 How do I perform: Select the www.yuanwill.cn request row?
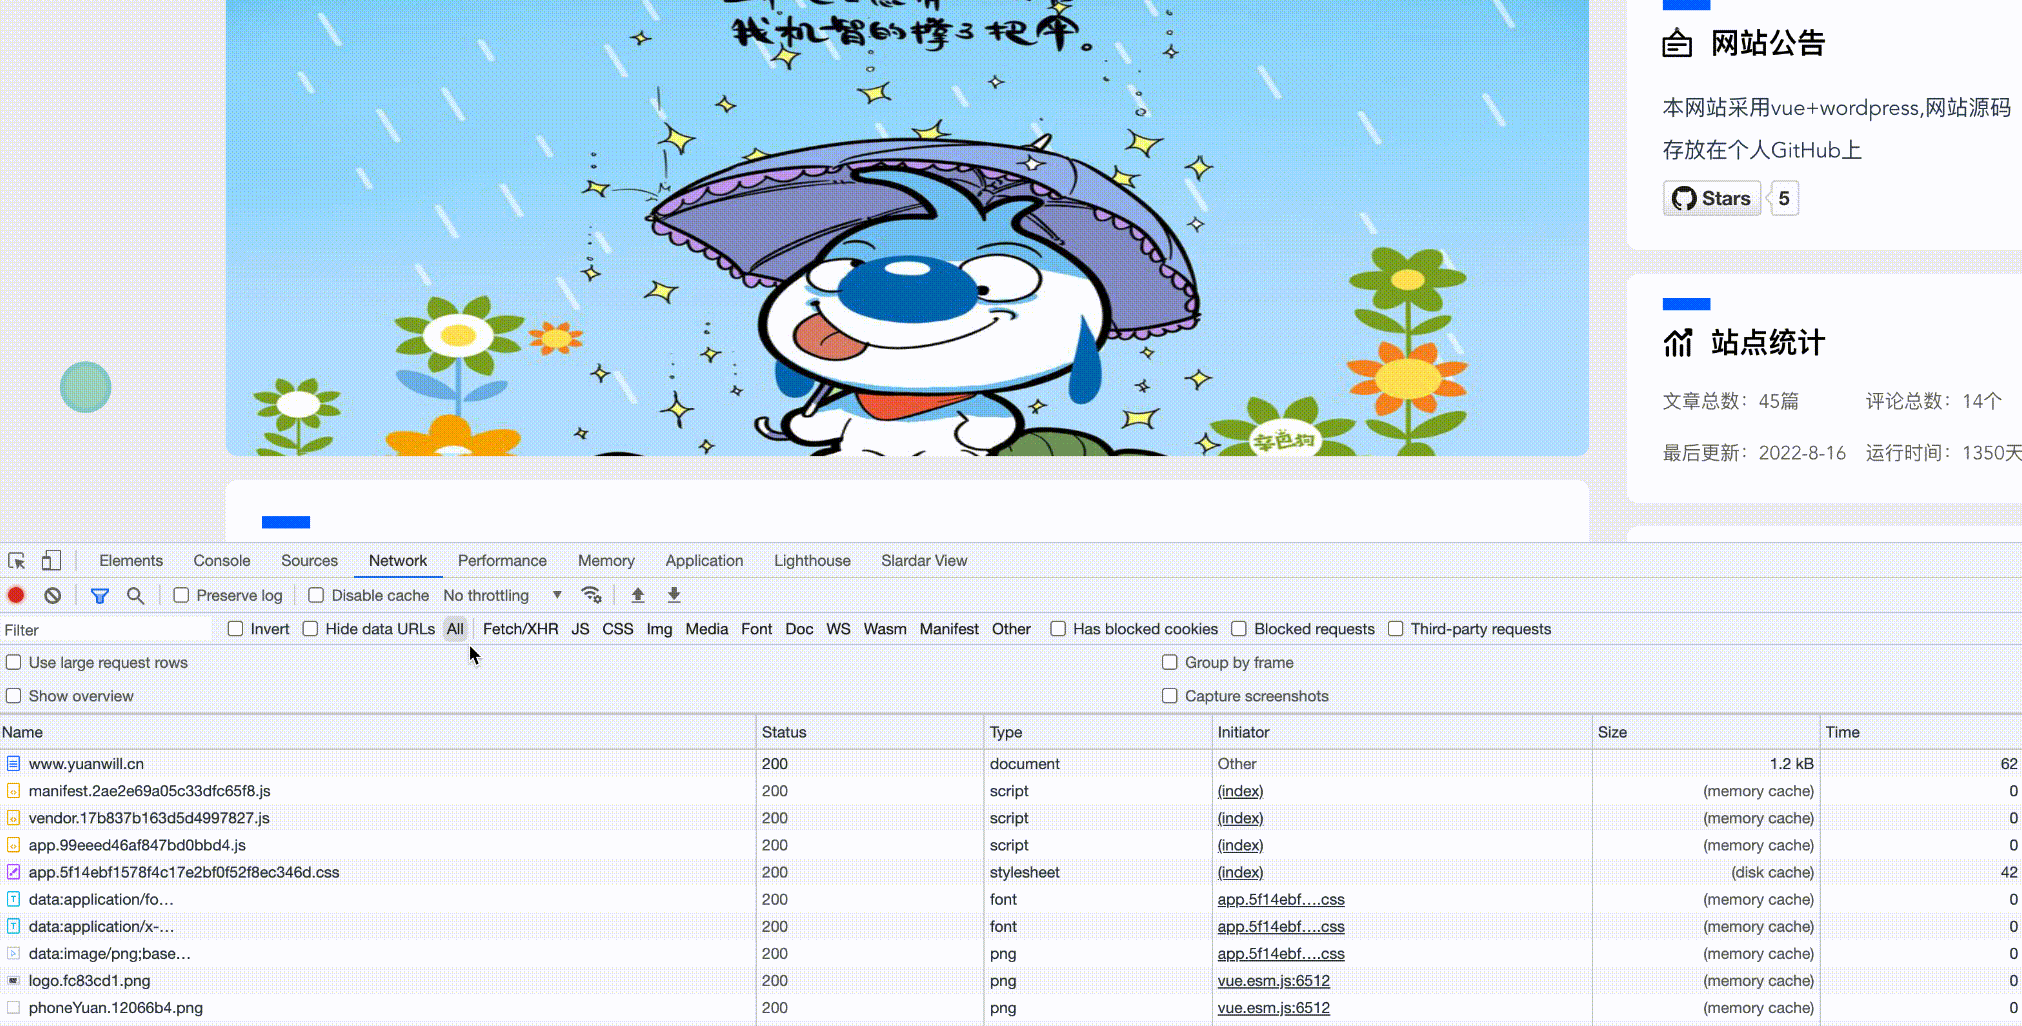point(1011,764)
